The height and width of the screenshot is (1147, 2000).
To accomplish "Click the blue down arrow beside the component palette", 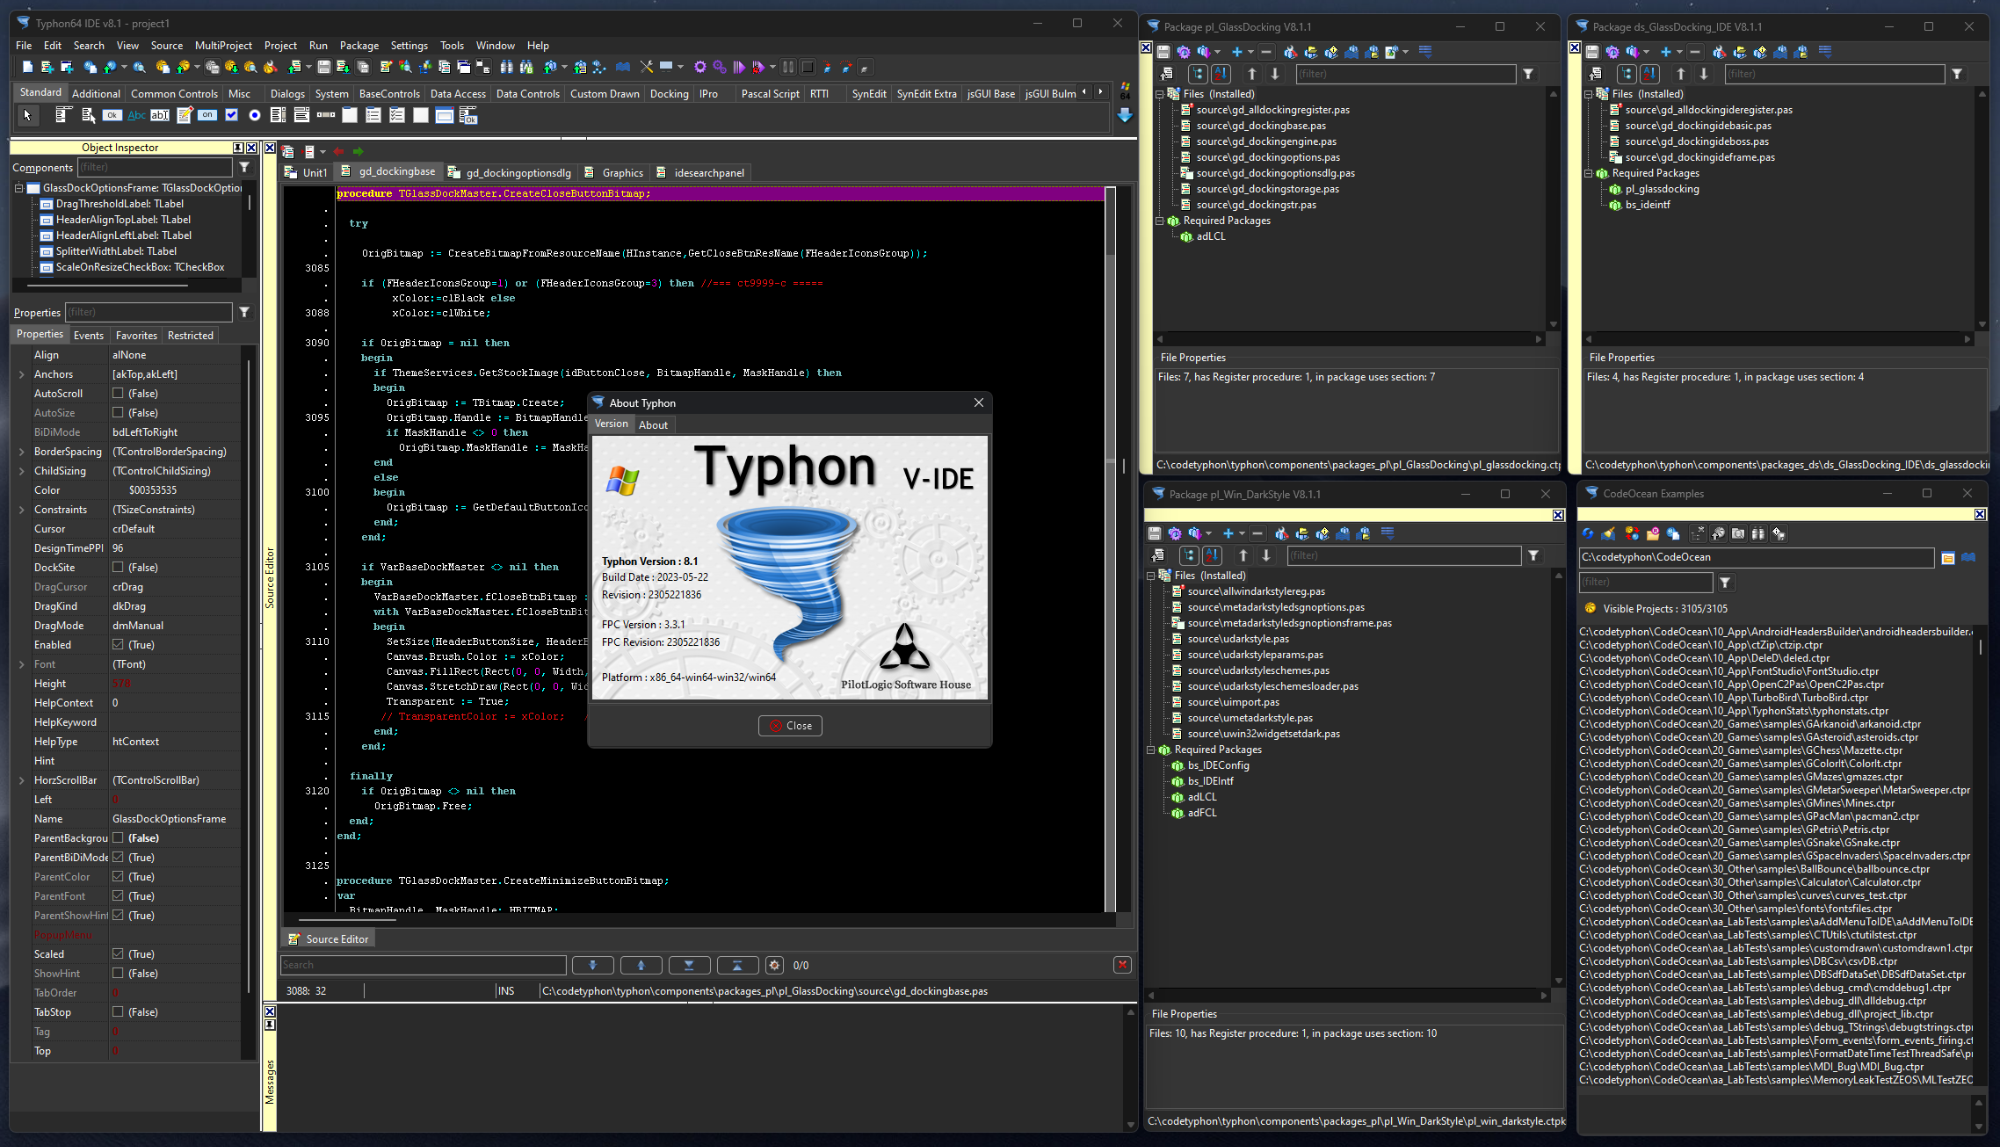I will pyautogui.click(x=1125, y=115).
